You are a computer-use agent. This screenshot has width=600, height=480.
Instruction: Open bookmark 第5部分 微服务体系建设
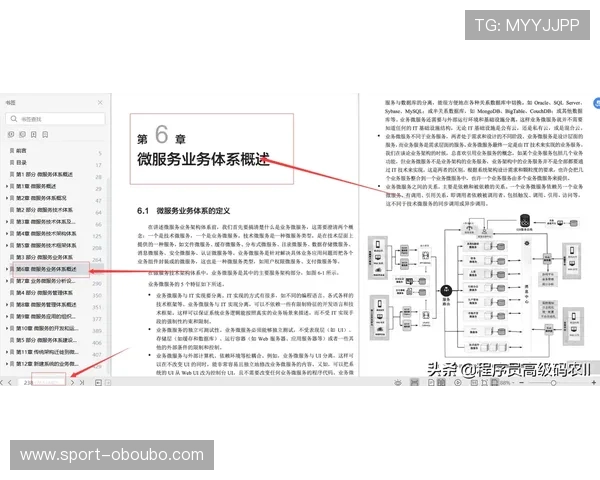click(x=46, y=340)
